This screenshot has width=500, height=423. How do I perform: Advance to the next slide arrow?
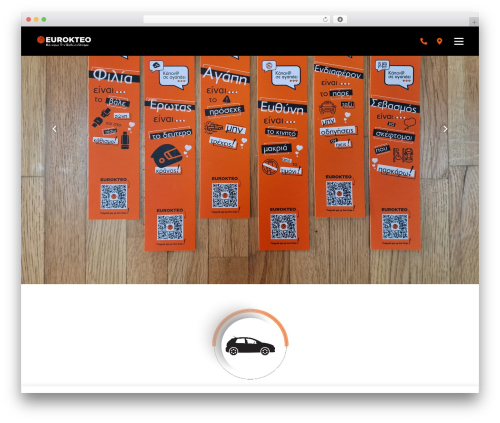[x=445, y=129]
